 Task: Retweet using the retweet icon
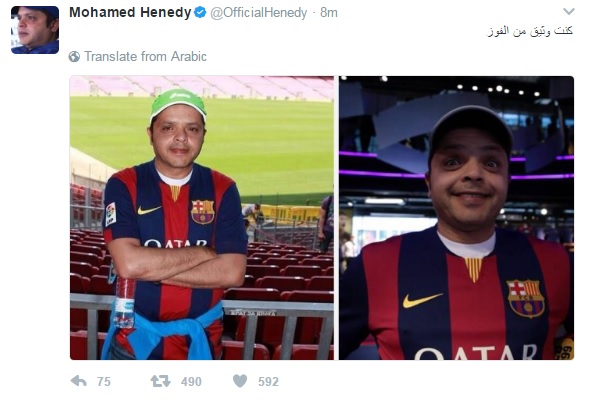(x=160, y=381)
